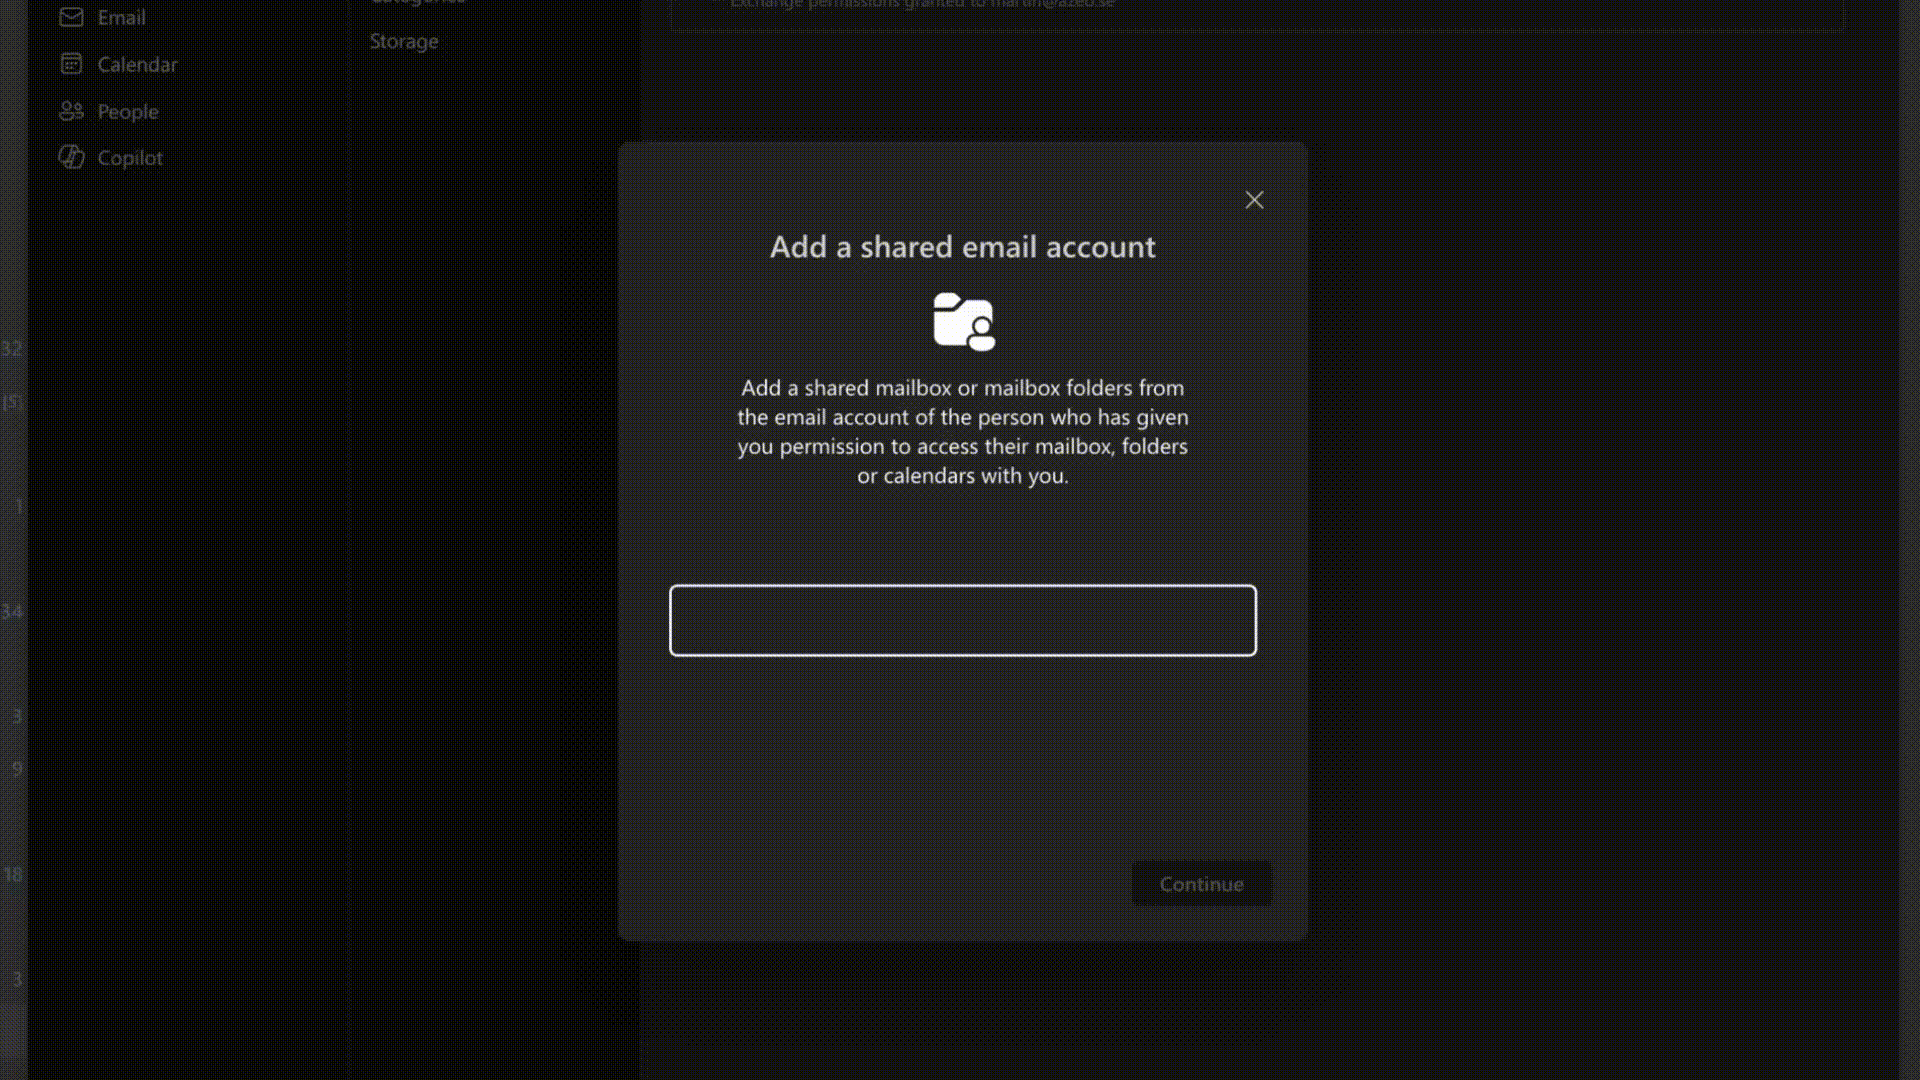1920x1080 pixels.
Task: Open the partially visible Categories item
Action: tap(418, 3)
